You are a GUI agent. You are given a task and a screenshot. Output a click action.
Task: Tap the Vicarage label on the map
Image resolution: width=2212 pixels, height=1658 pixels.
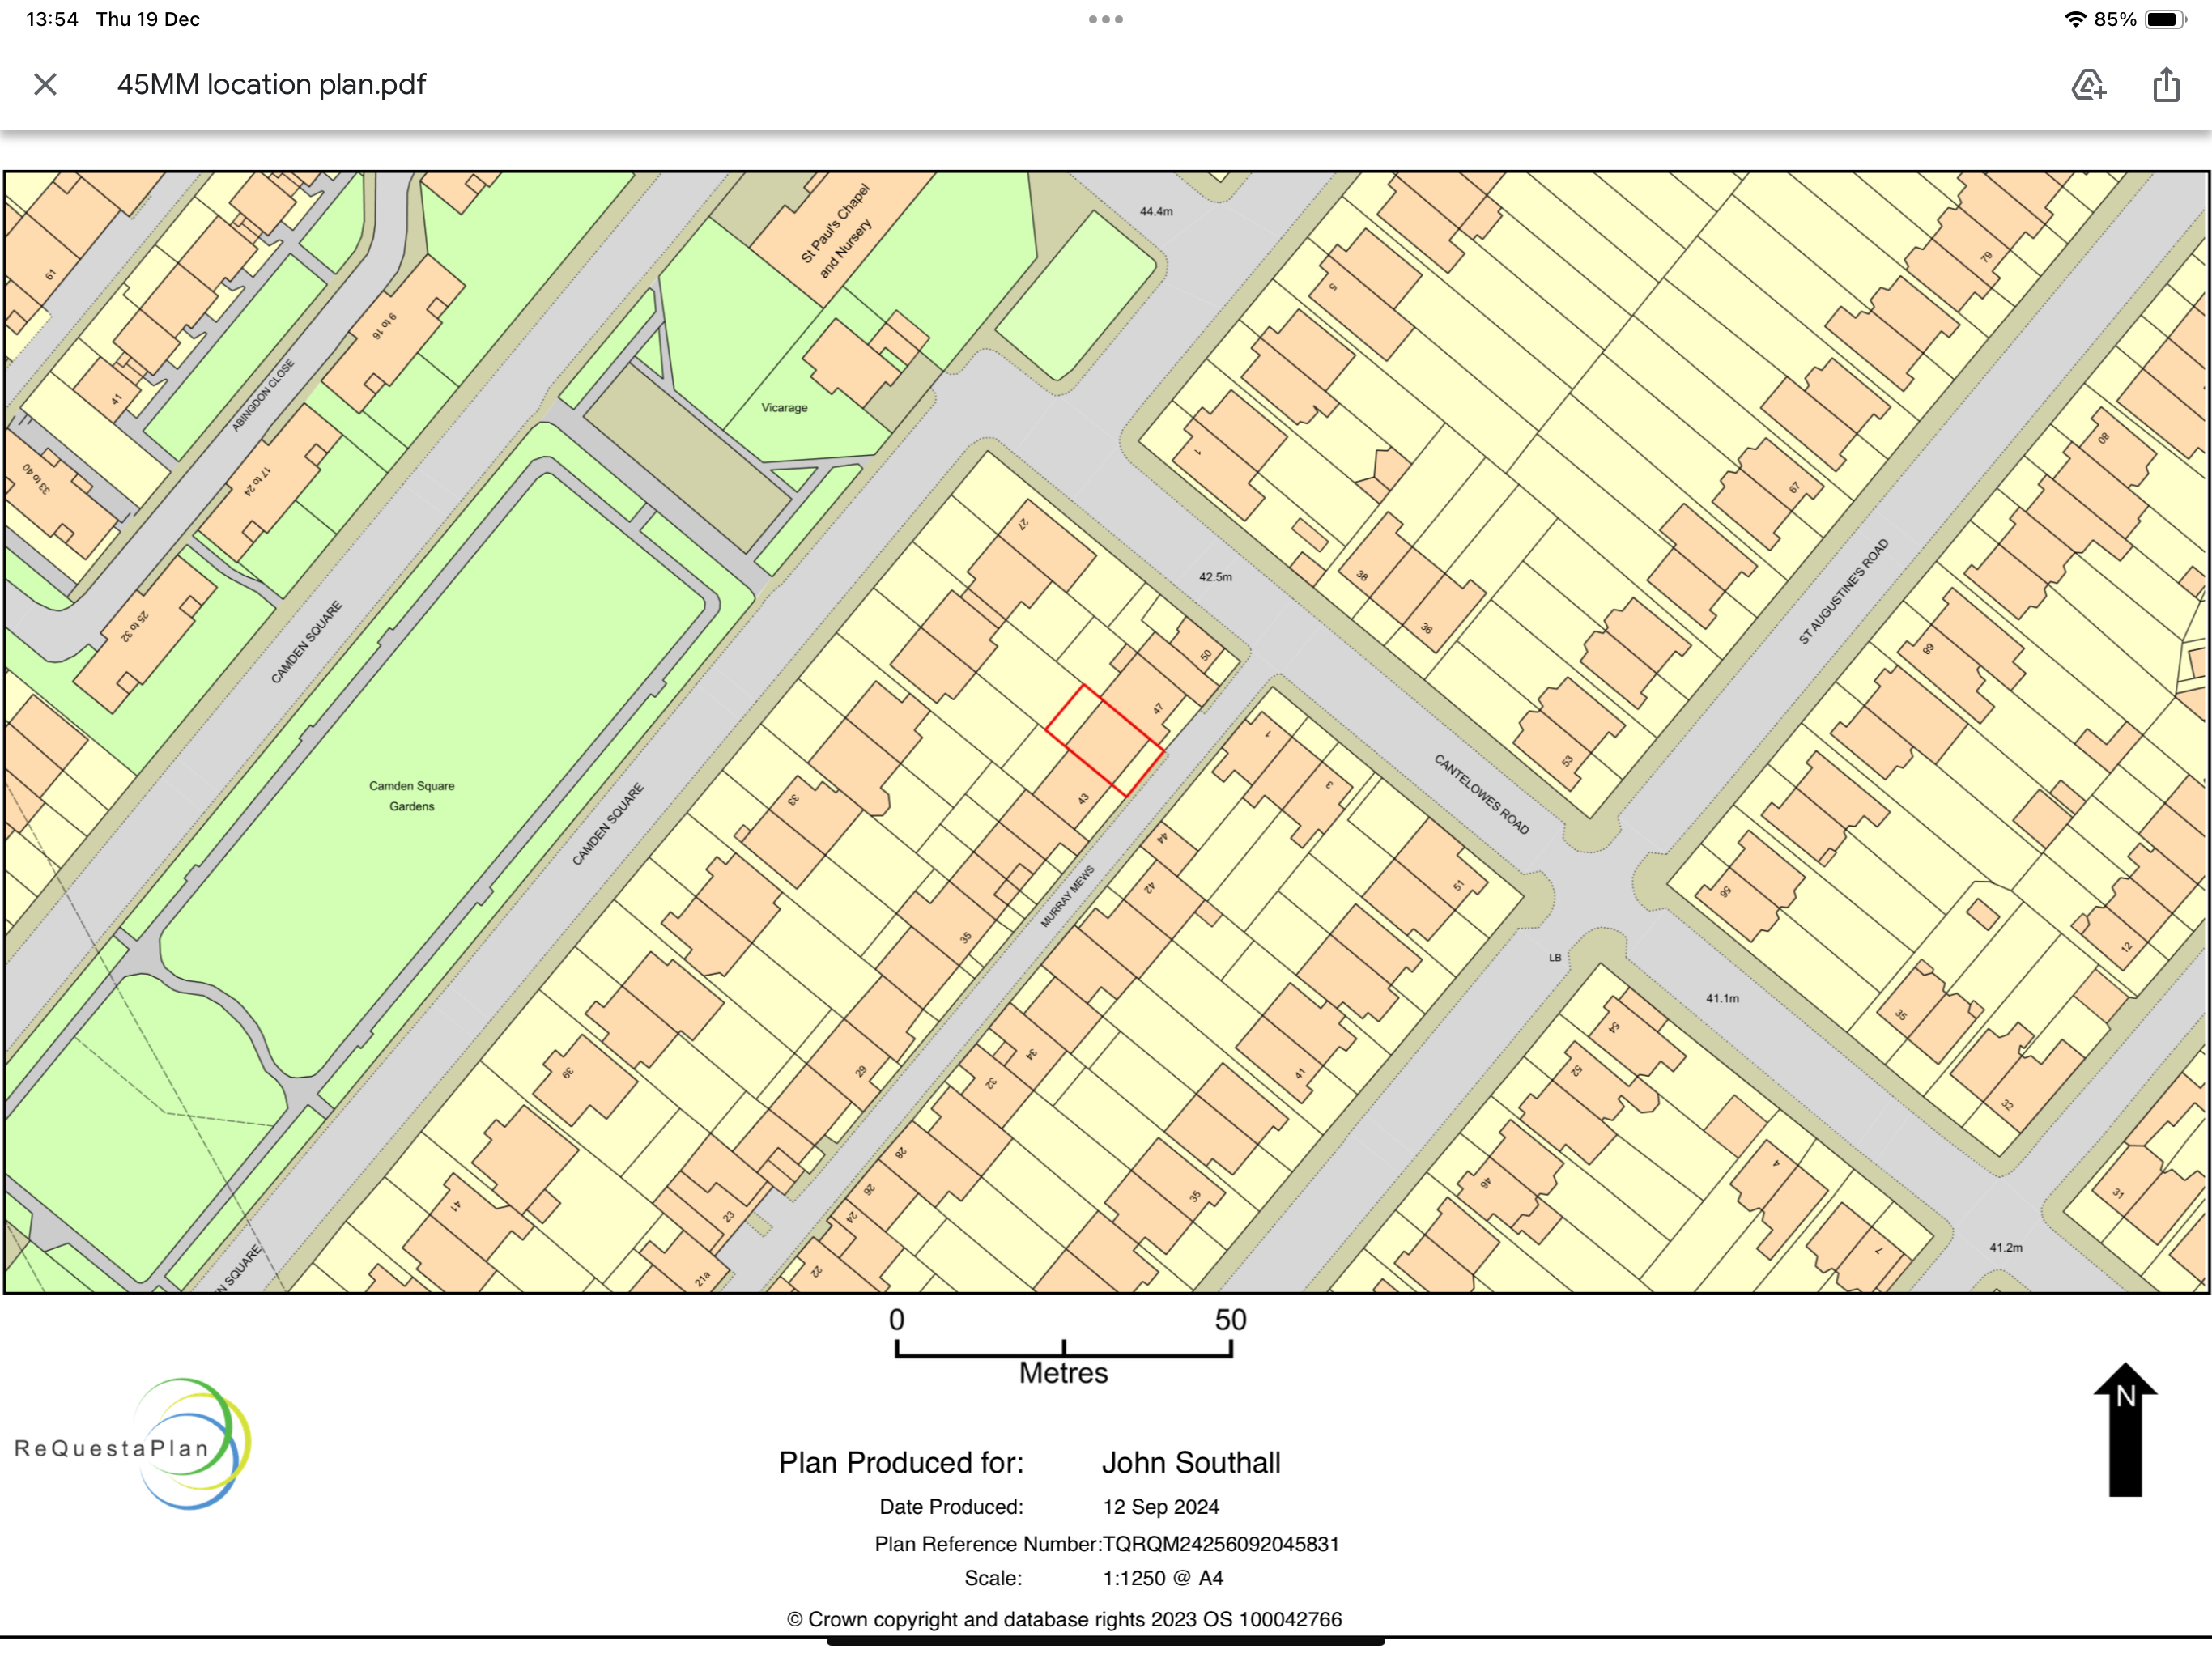click(784, 407)
